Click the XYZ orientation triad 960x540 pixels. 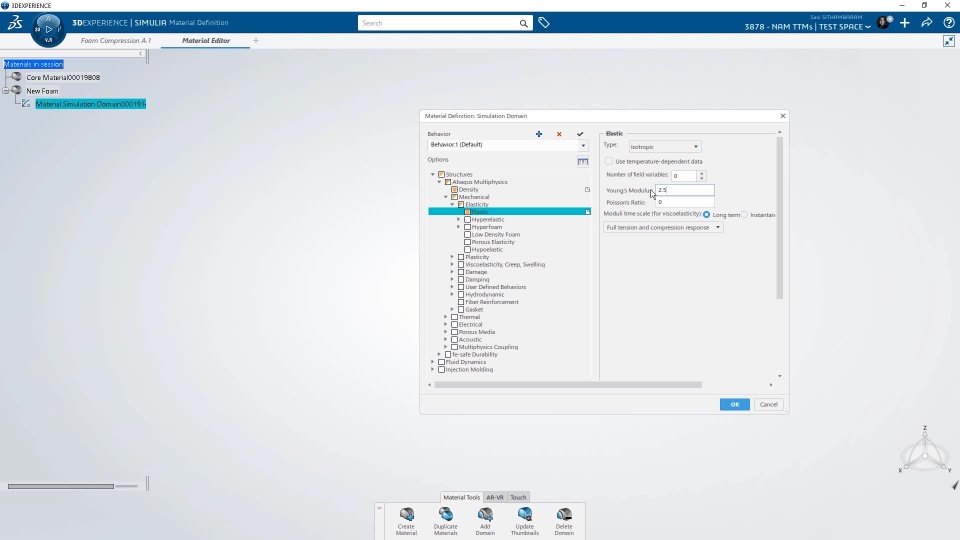924,452
